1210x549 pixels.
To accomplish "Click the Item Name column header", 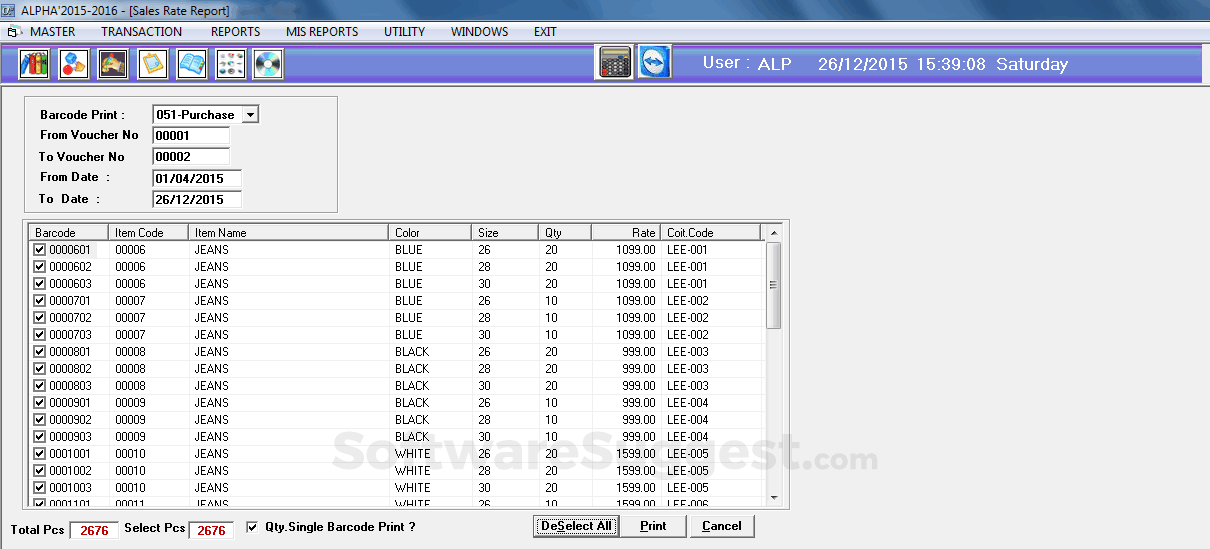I will (289, 232).
